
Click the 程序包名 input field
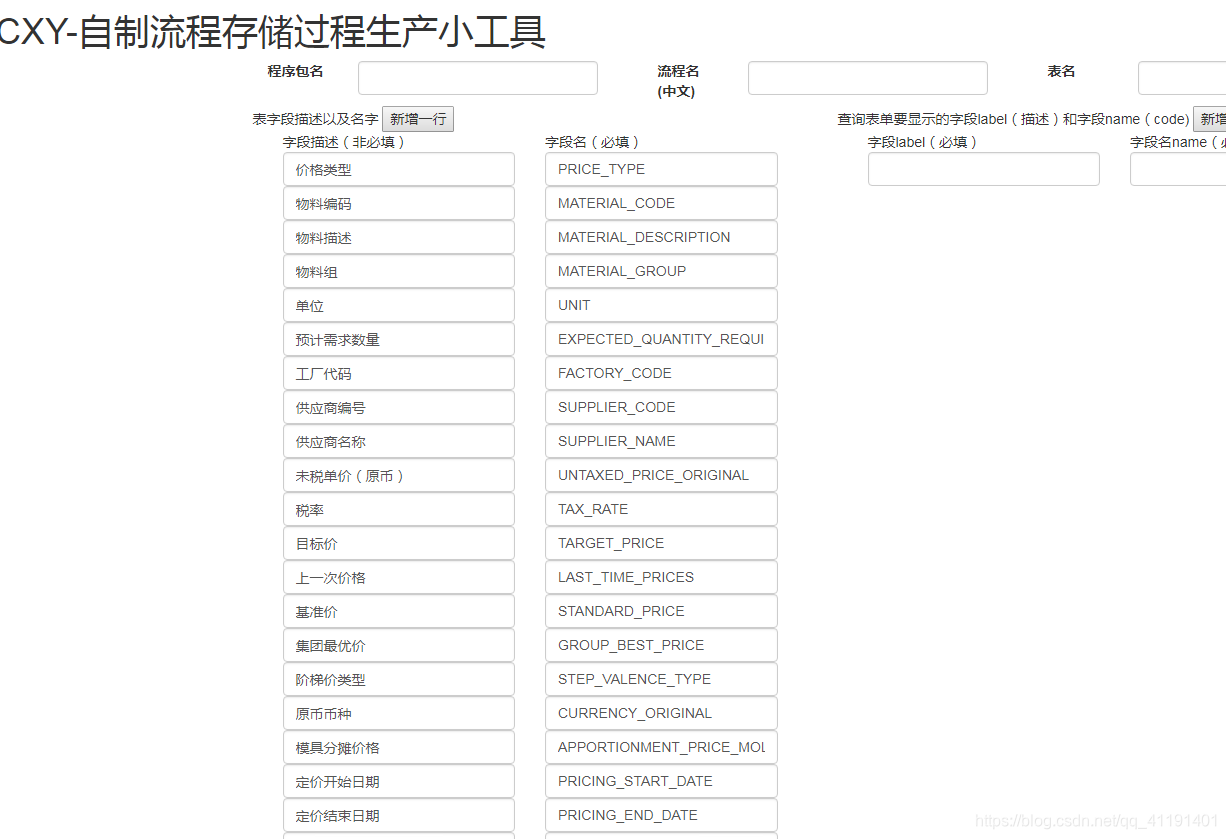[x=478, y=78]
